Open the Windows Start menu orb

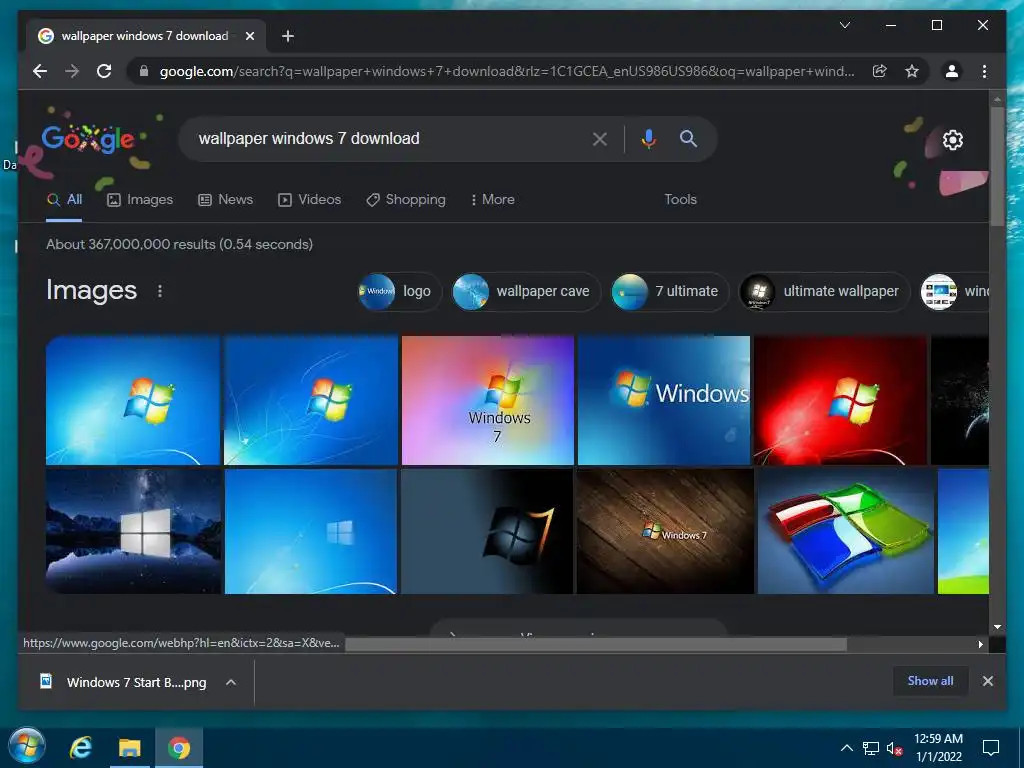[x=27, y=746]
